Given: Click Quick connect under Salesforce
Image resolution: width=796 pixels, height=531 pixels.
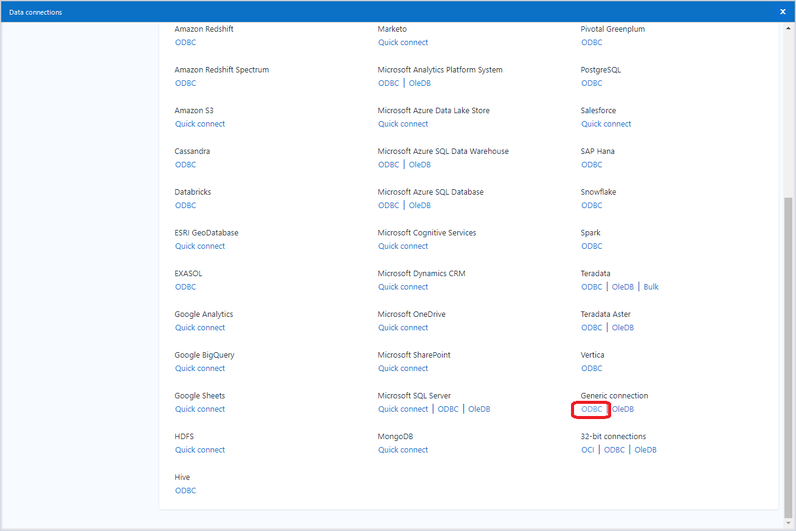Looking at the screenshot, I should pos(606,124).
